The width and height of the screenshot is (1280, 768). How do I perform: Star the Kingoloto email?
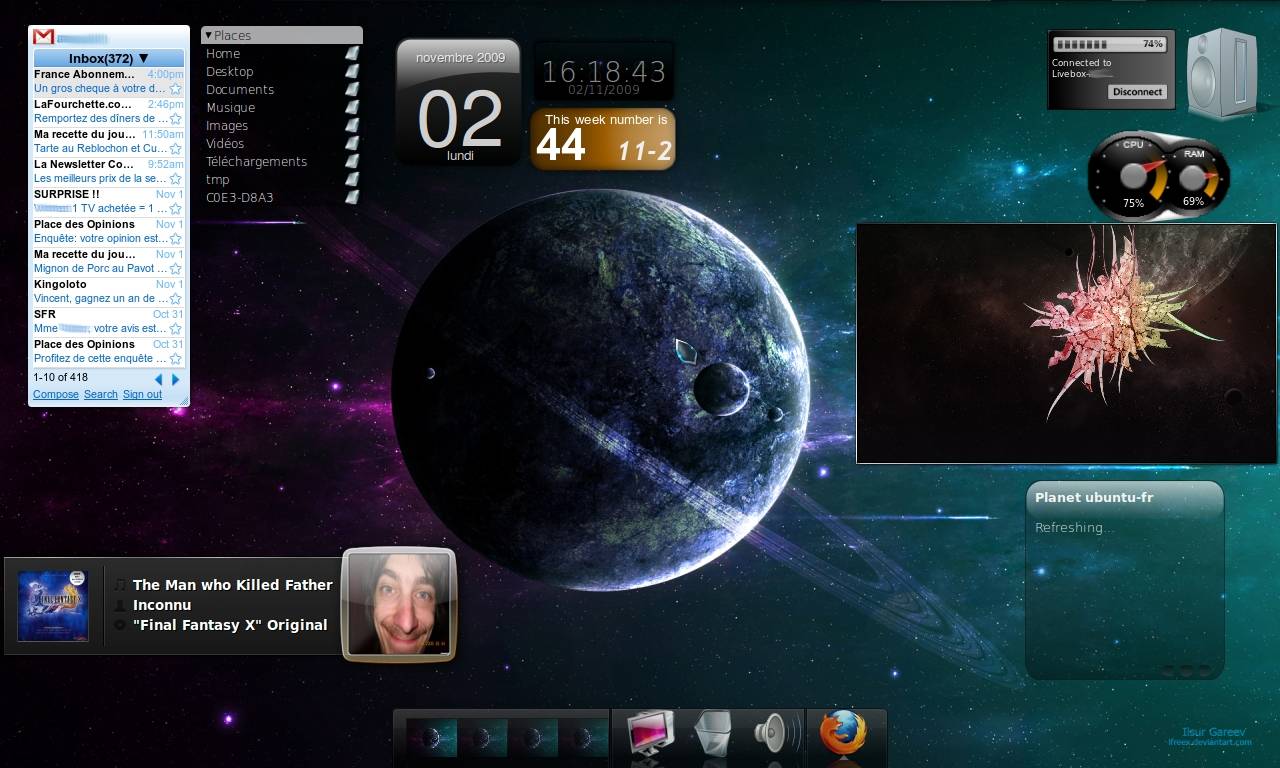point(176,299)
